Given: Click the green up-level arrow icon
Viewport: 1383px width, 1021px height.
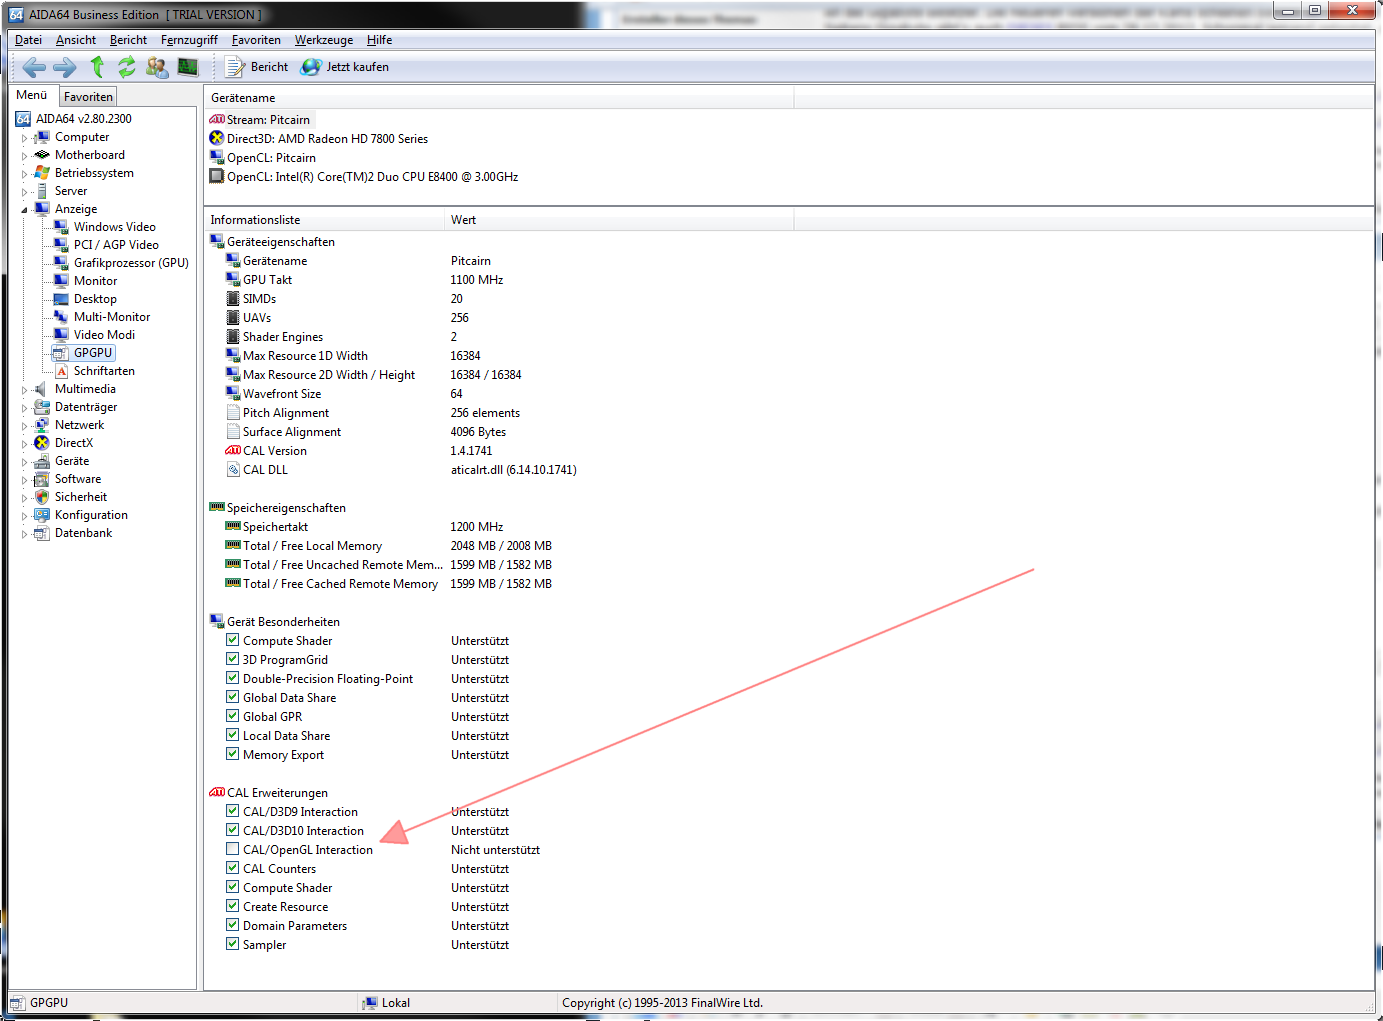Looking at the screenshot, I should [x=97, y=67].
